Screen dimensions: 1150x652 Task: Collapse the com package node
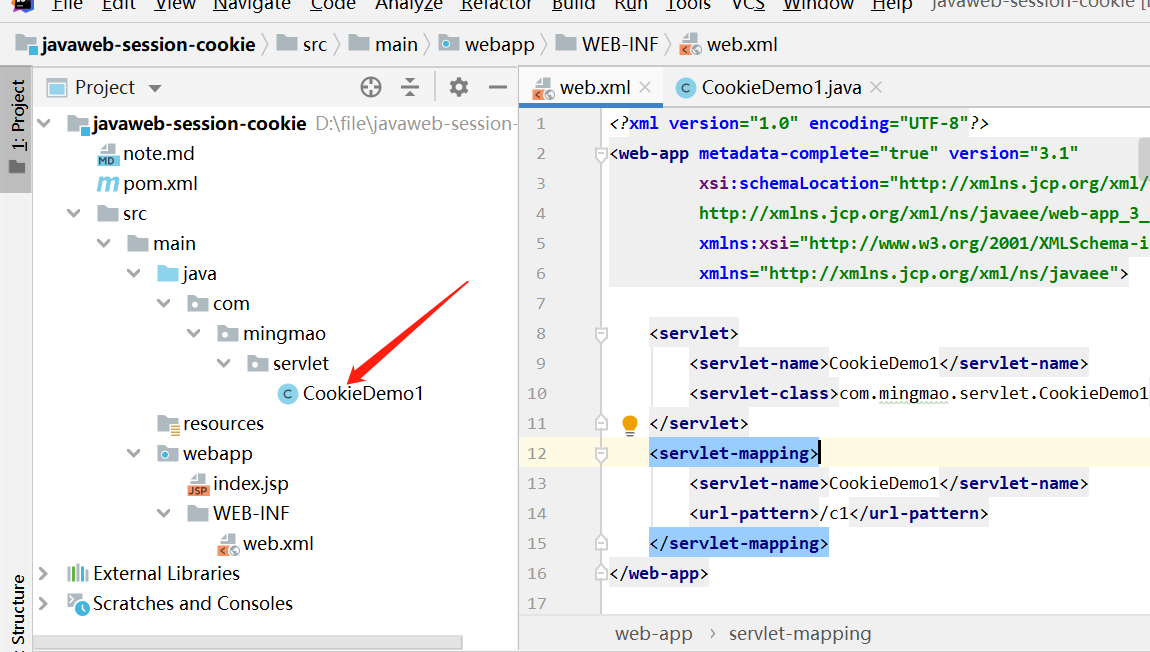tap(164, 304)
